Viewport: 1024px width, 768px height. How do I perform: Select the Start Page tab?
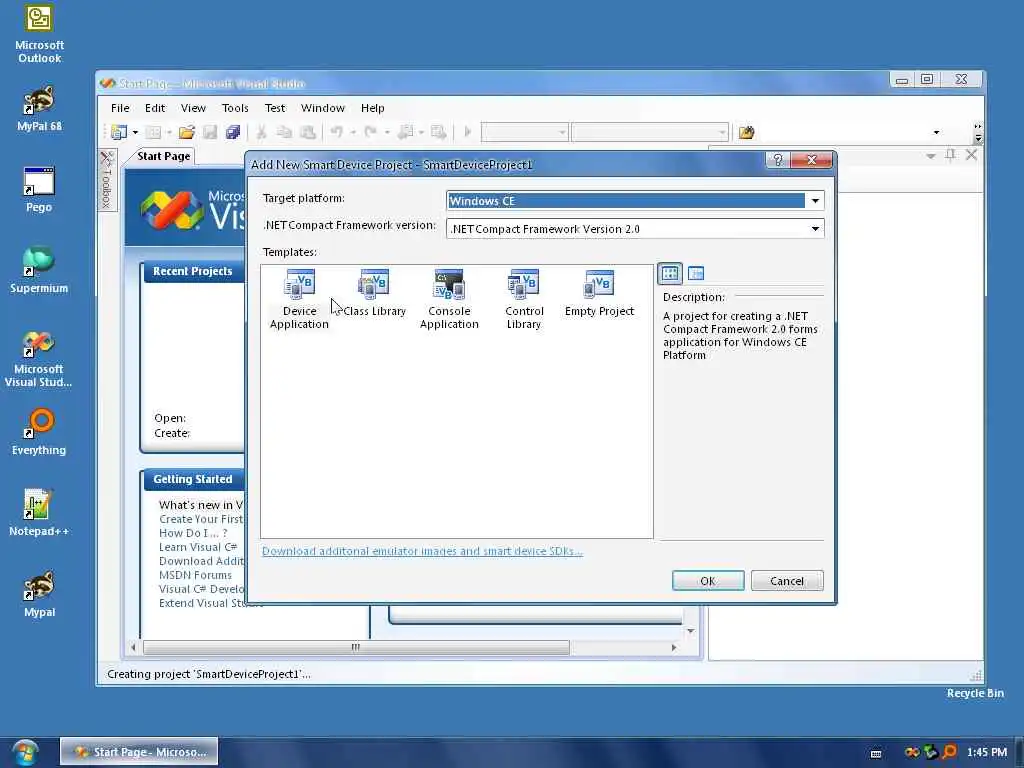[x=163, y=156]
